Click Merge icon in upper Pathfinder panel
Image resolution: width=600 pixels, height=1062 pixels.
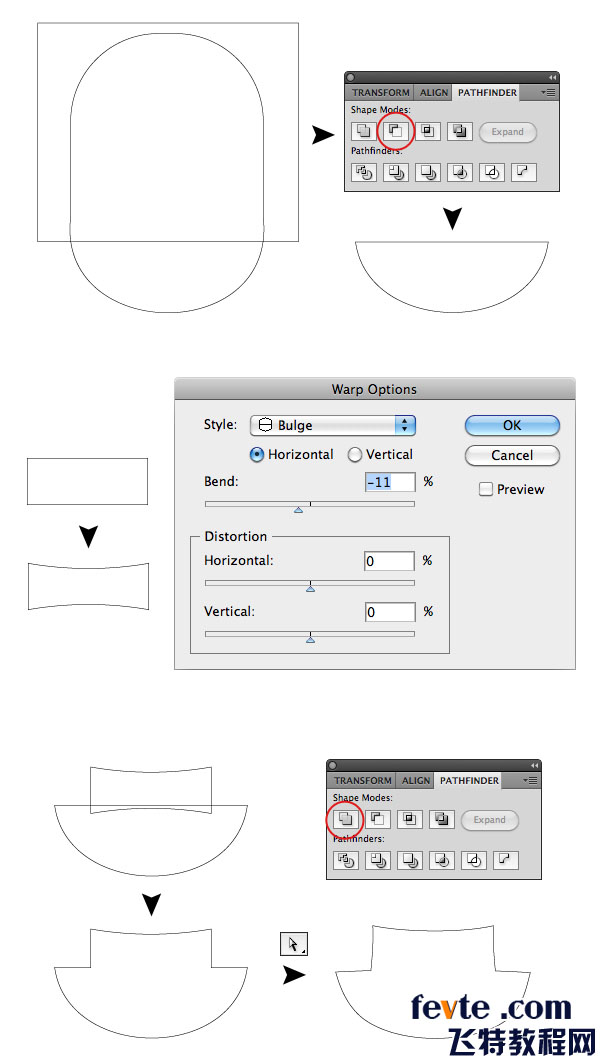[428, 172]
